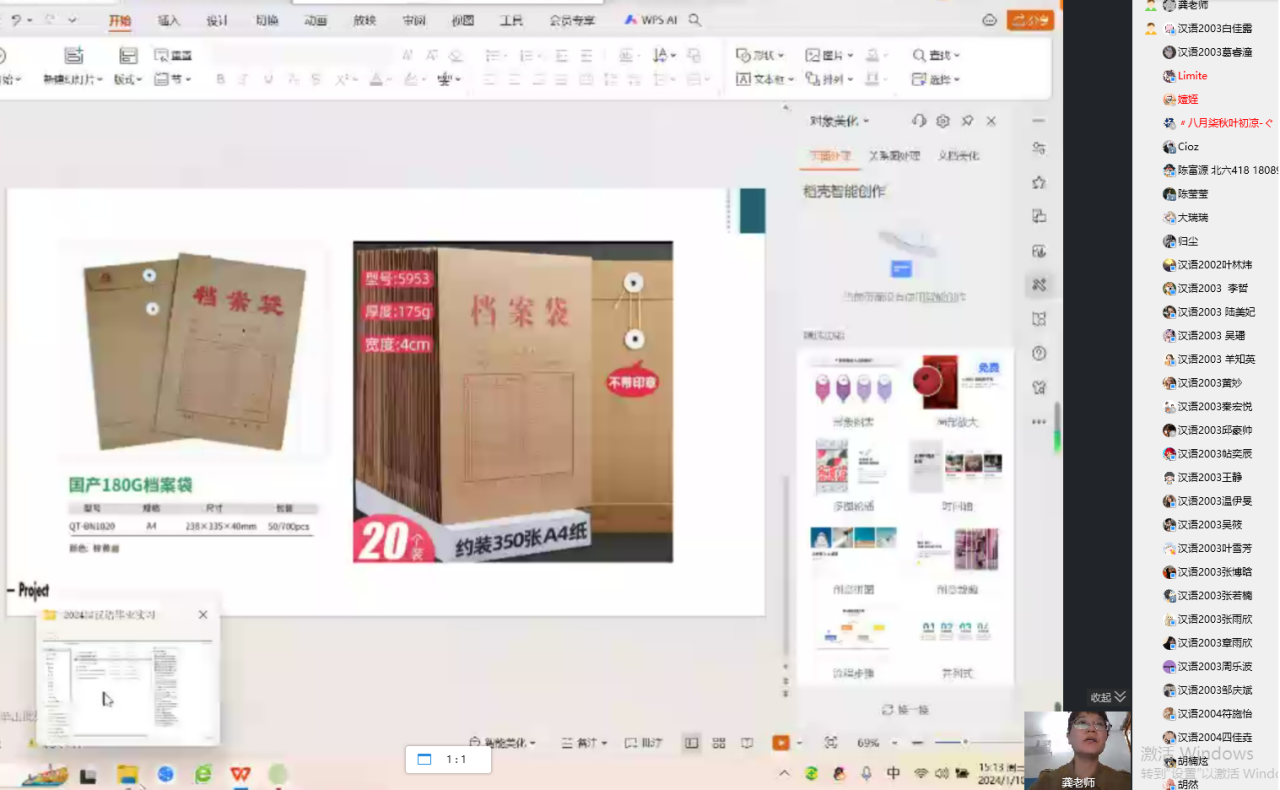Click the WPS AI button in ribbon
The image size is (1280, 790).
coord(651,20)
